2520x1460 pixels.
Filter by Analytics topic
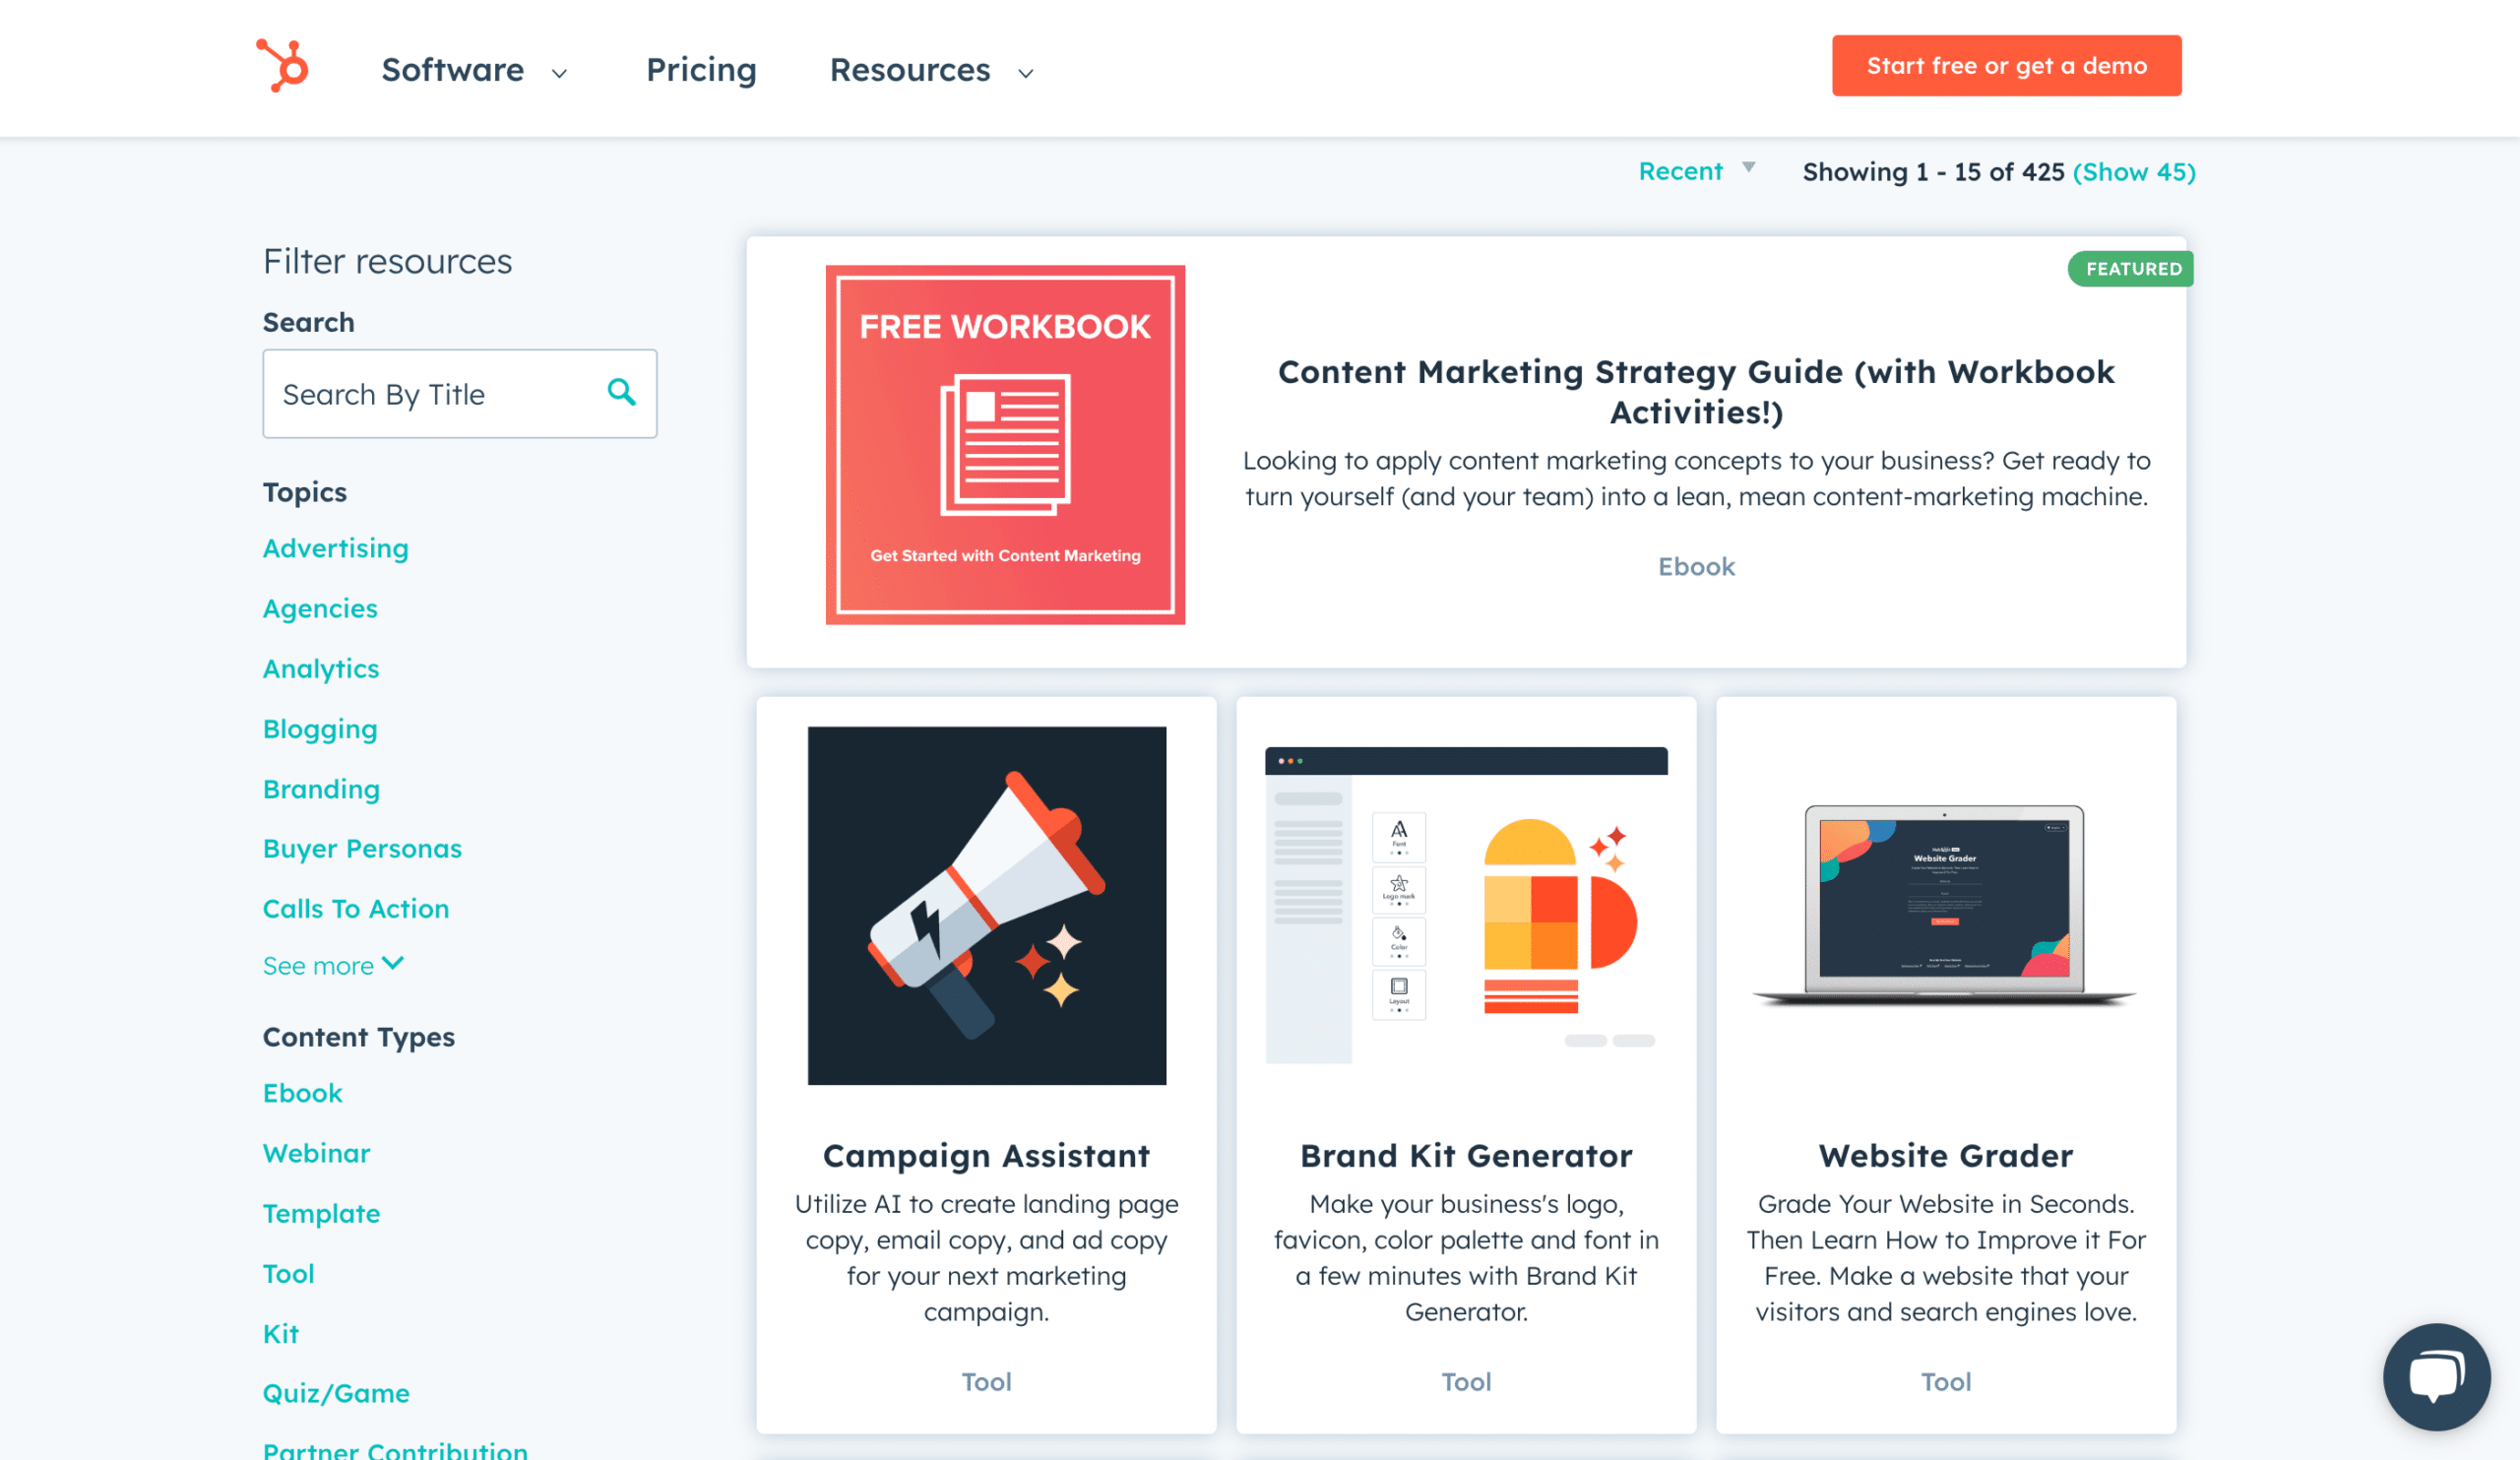pos(321,668)
